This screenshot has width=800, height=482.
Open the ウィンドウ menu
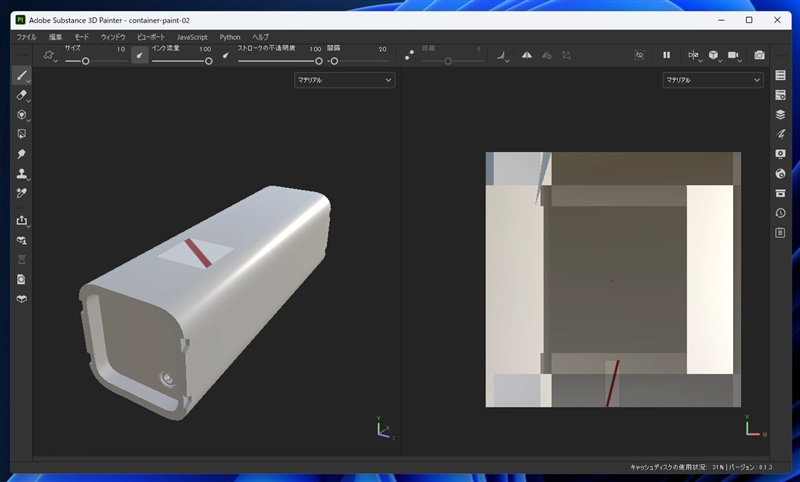click(x=113, y=37)
